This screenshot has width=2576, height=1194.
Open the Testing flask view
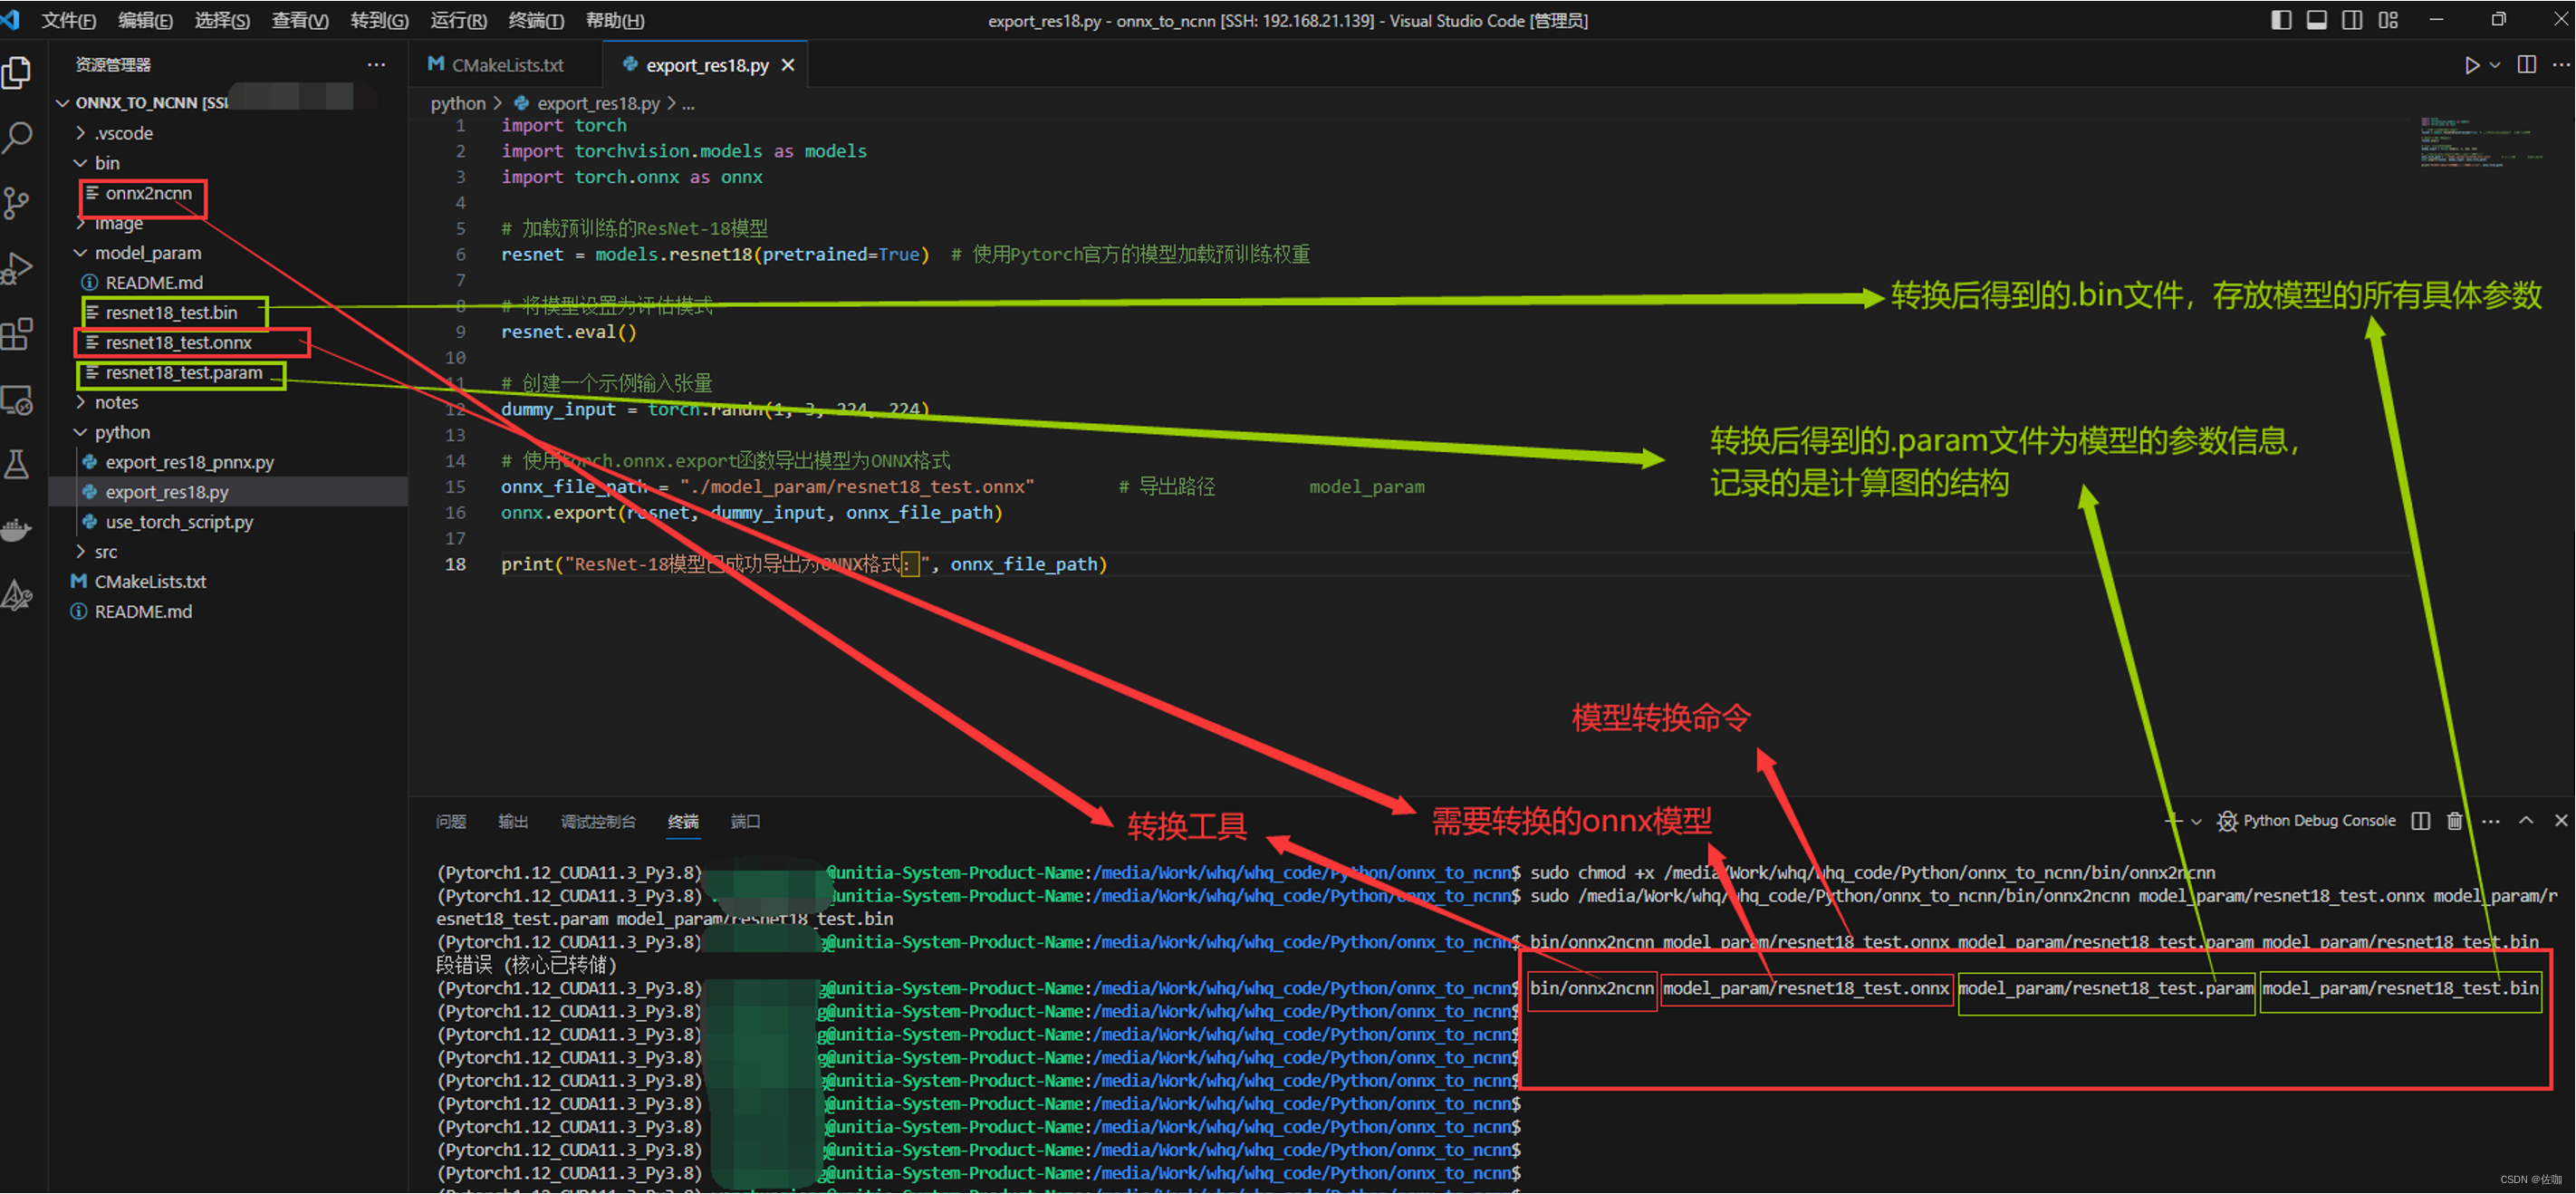(x=17, y=464)
